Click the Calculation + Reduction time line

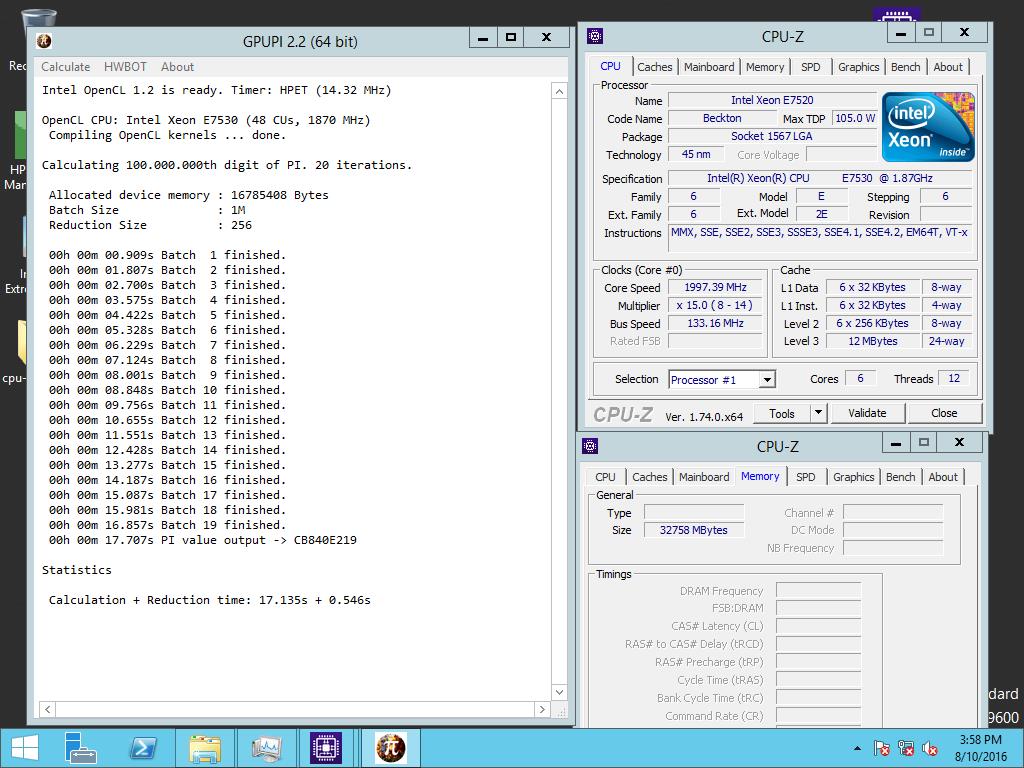210,600
